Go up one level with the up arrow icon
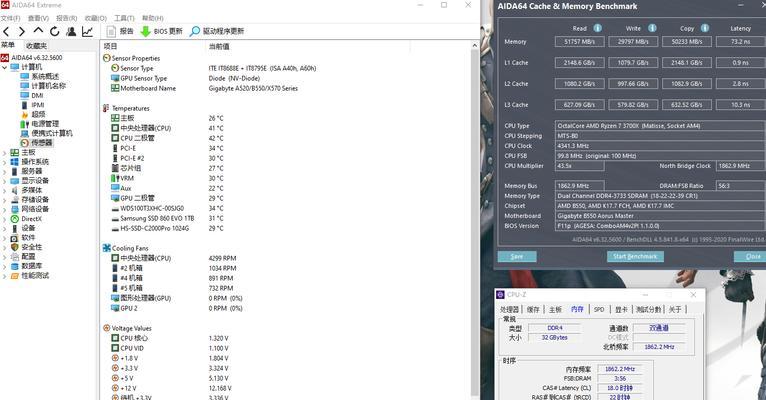Screen dimensions: 766x400 click(38, 31)
